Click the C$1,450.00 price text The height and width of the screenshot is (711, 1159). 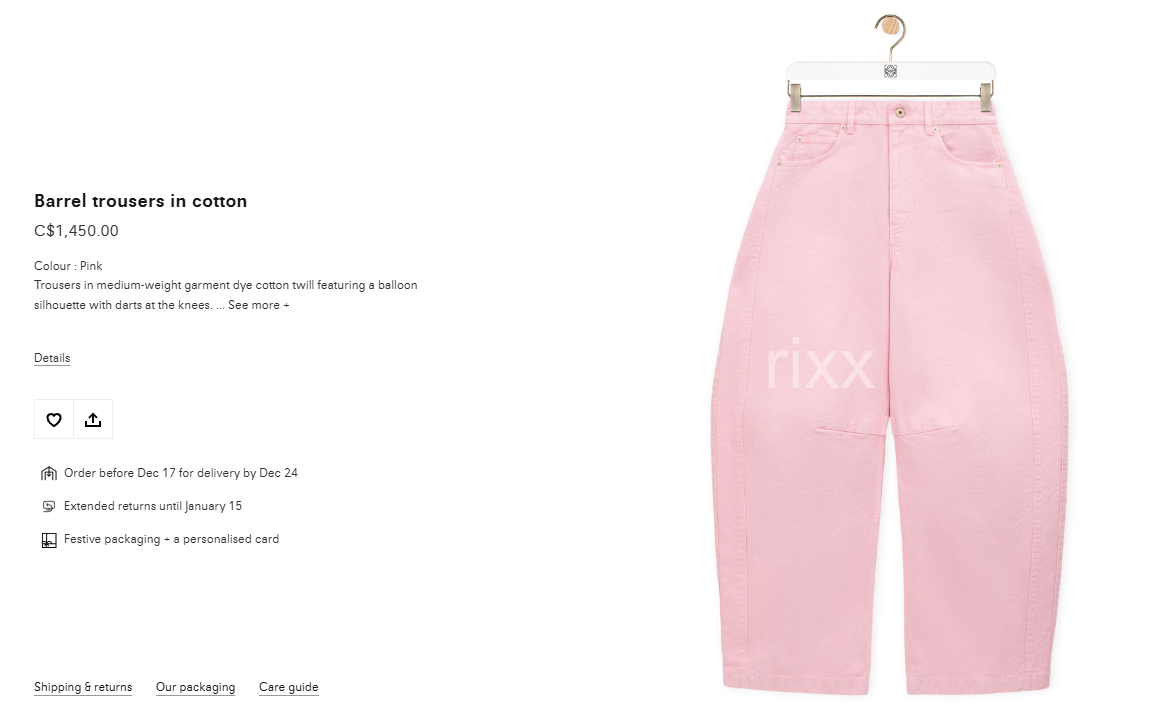76,231
